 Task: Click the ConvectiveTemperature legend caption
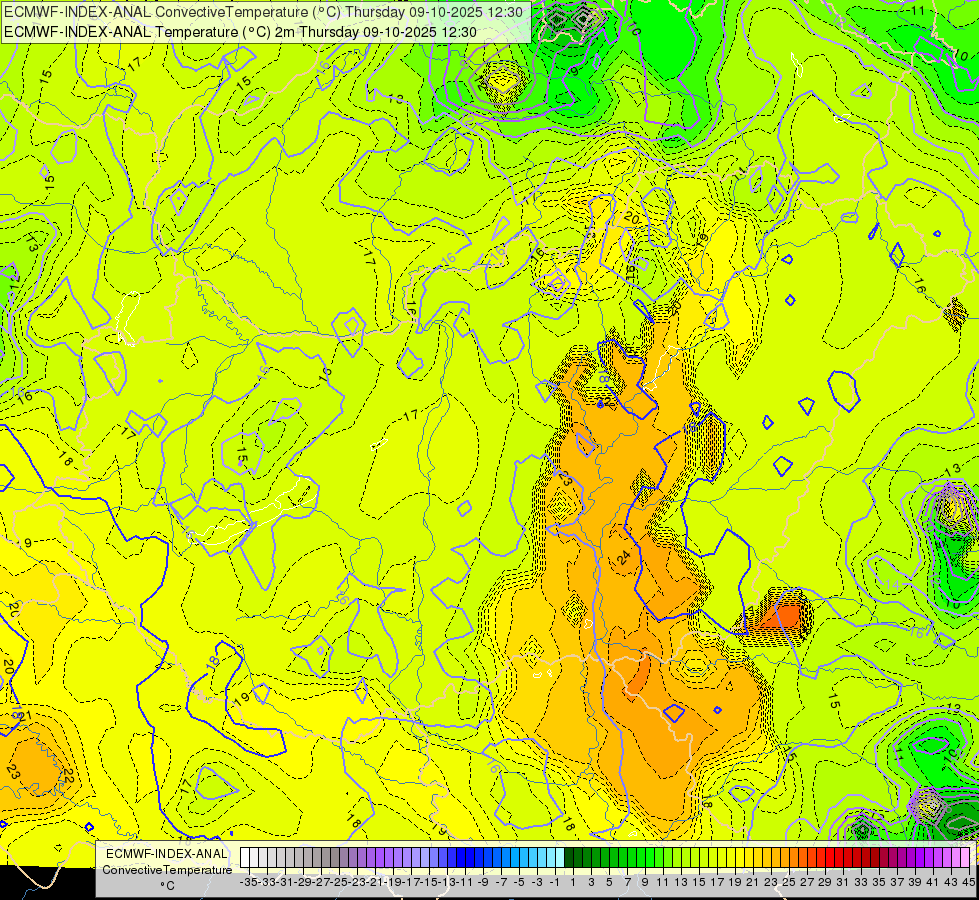pos(167,870)
